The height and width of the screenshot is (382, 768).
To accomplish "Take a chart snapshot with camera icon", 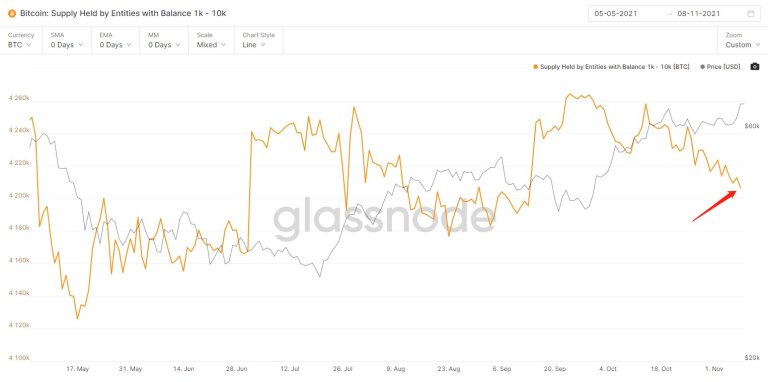I will pos(754,67).
